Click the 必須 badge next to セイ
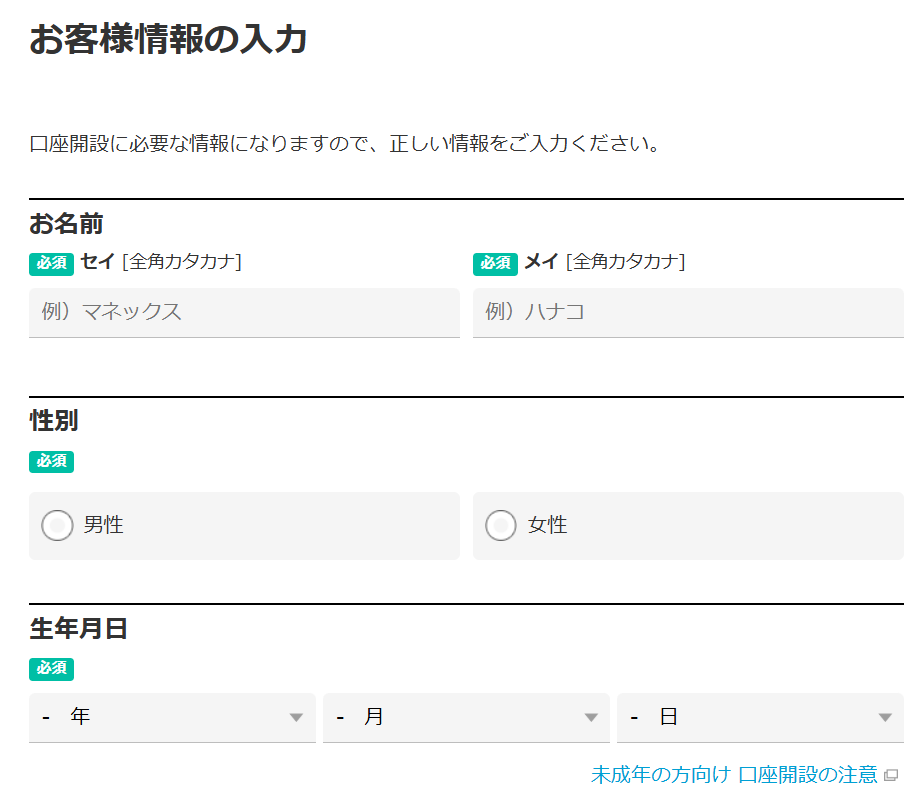This screenshot has width=919, height=798. coord(51,263)
